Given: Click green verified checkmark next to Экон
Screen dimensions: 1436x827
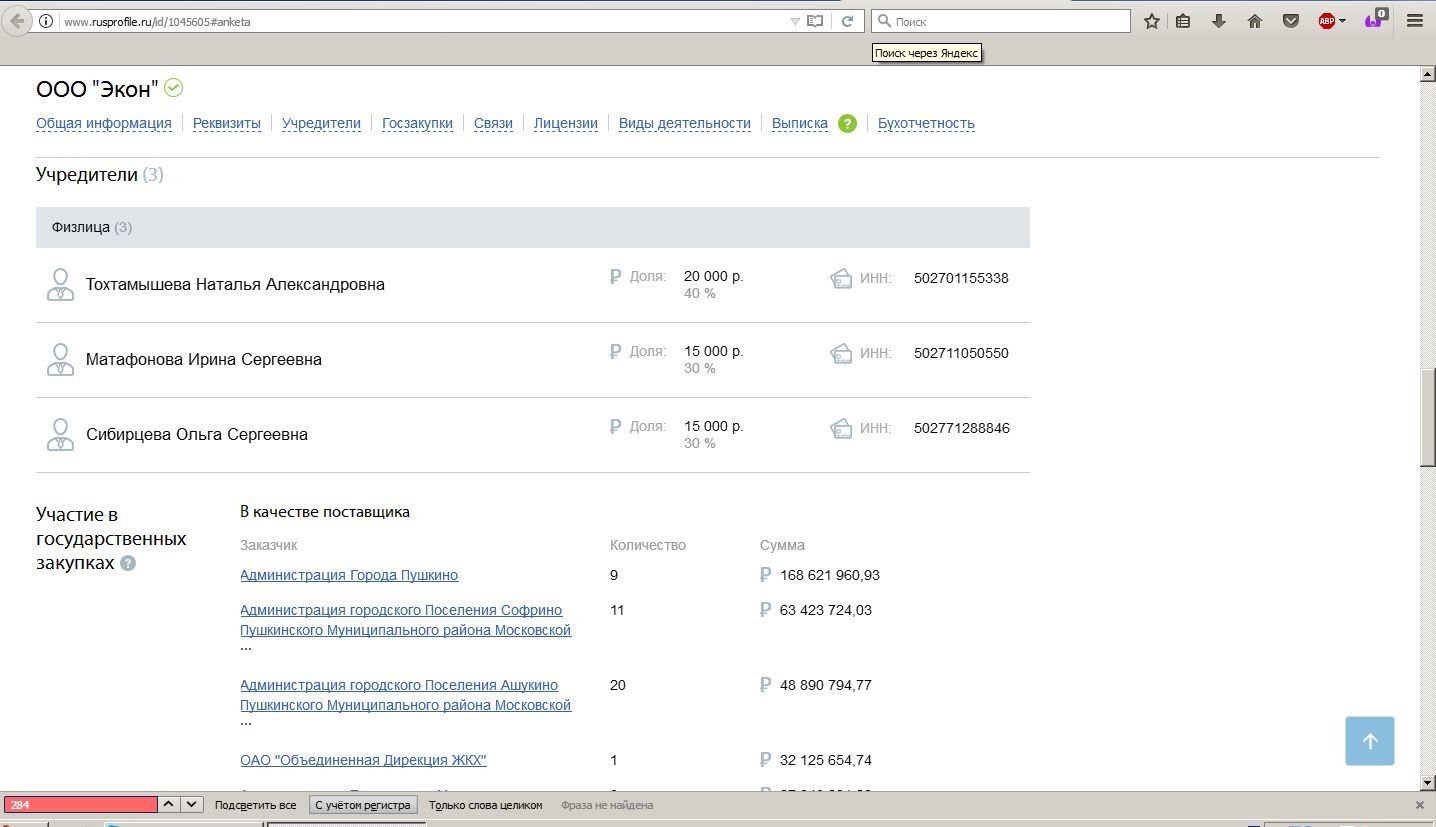Looking at the screenshot, I should (174, 88).
